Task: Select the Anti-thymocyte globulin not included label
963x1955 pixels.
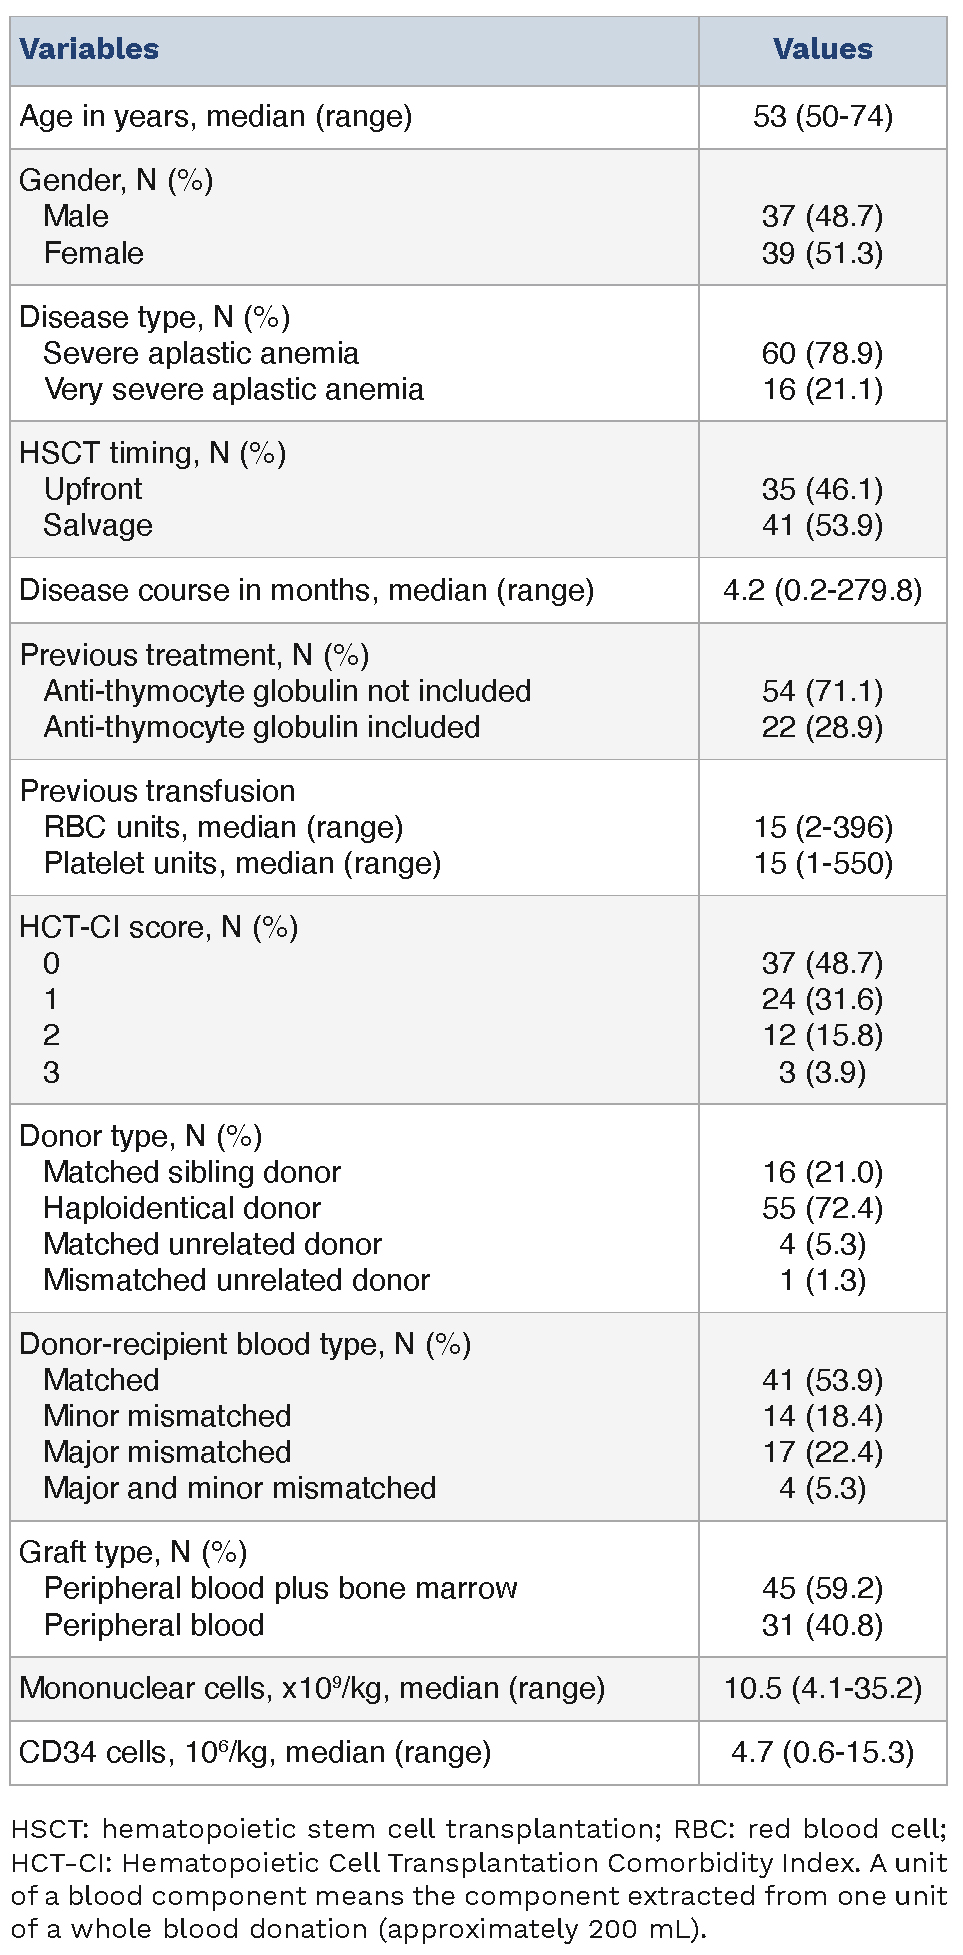Action: click(x=287, y=691)
